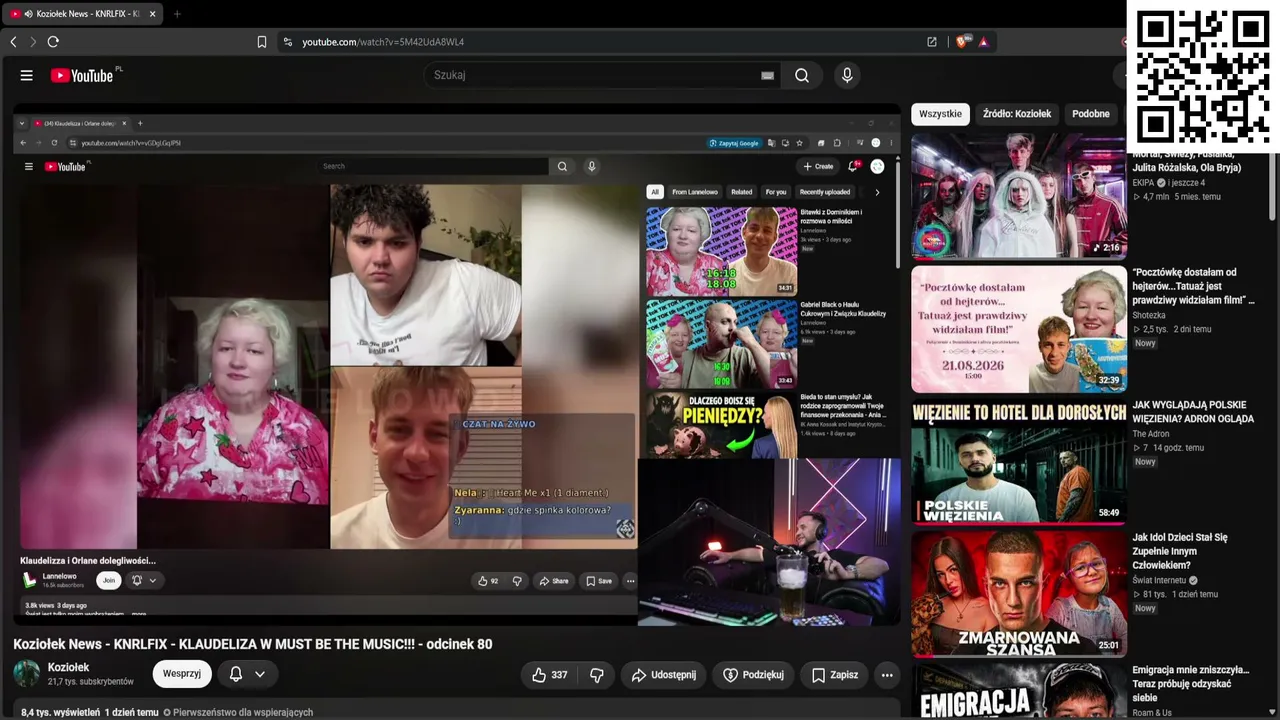Screen dimensions: 1280x720
Task: Open the Emigracja video thumbnail
Action: [1018, 692]
